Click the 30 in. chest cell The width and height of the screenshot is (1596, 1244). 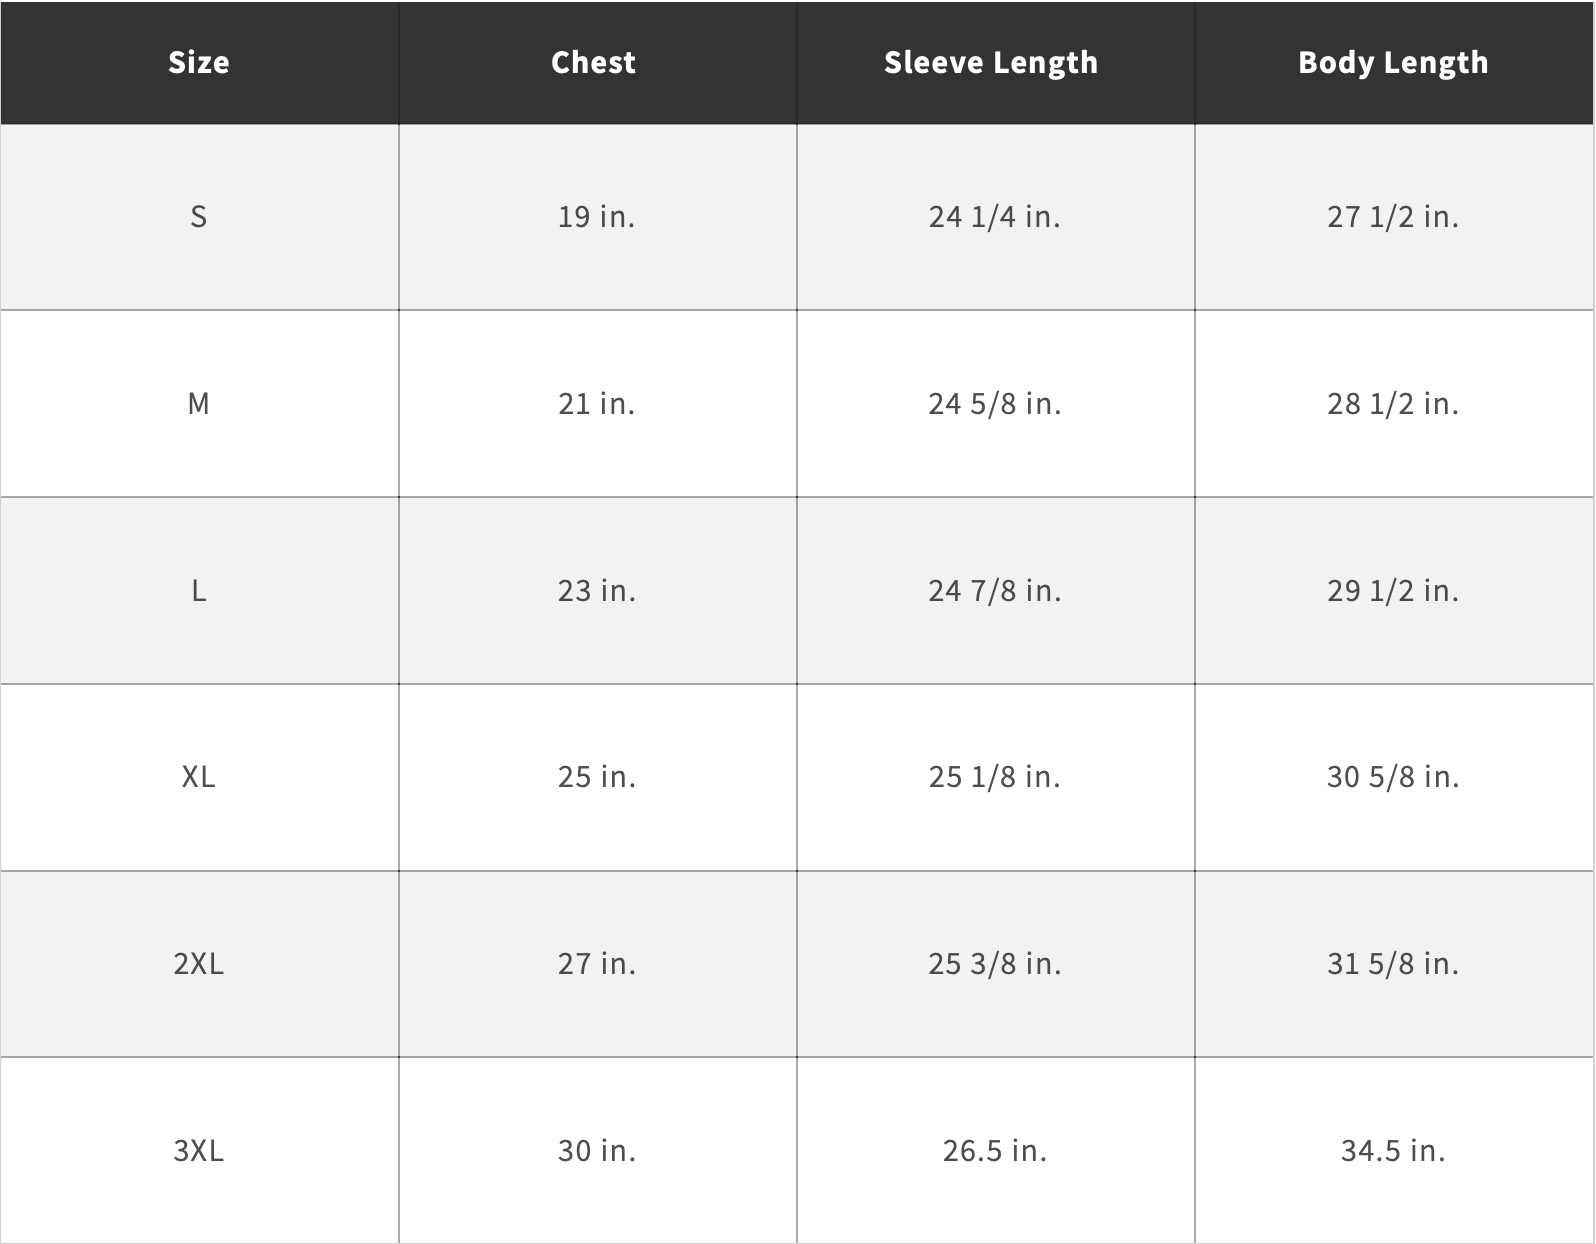(597, 1150)
